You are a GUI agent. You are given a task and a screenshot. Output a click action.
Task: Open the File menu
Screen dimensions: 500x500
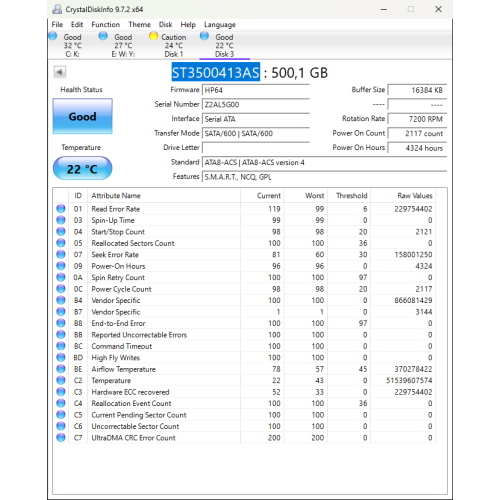pos(57,24)
